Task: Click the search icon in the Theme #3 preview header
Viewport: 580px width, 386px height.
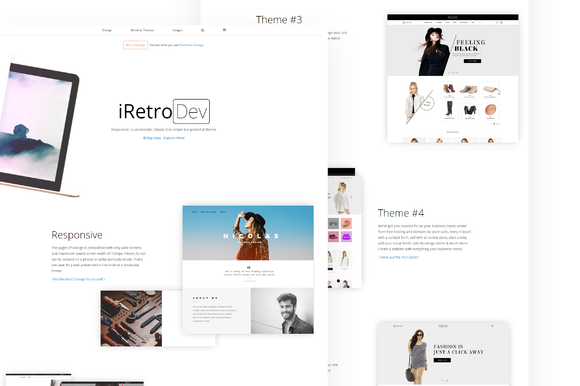Action: pos(497,23)
